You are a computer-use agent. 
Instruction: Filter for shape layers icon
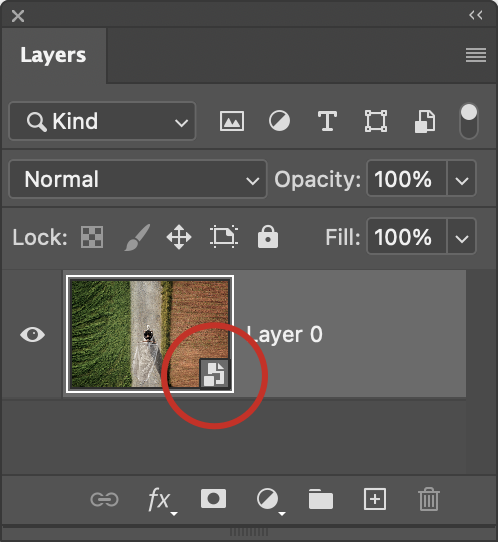coord(376,121)
